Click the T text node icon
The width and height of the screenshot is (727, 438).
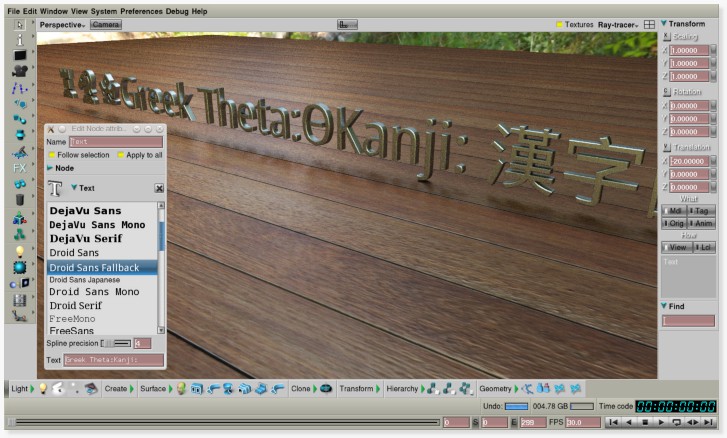click(55, 188)
